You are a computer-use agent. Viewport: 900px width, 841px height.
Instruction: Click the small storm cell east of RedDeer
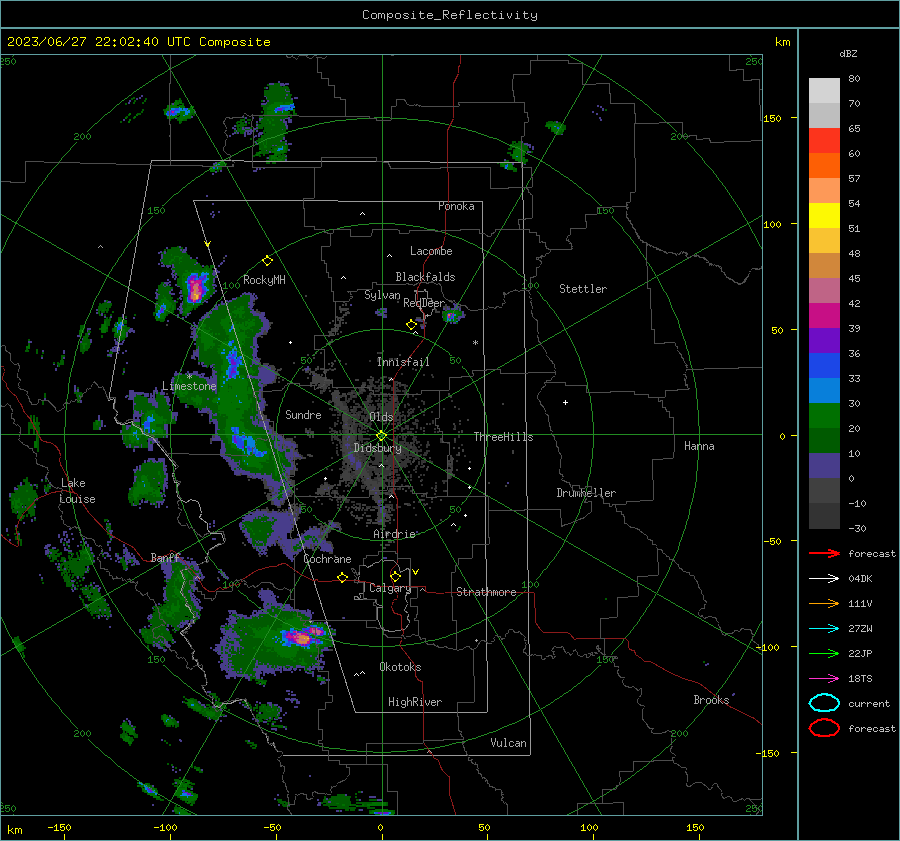(x=452, y=315)
